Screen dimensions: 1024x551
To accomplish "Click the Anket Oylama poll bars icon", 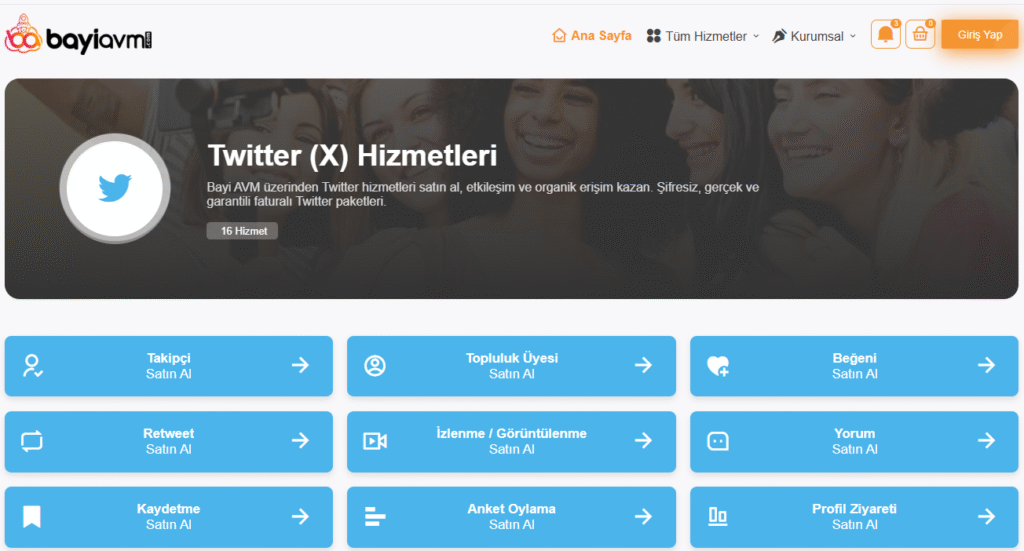I will point(375,516).
